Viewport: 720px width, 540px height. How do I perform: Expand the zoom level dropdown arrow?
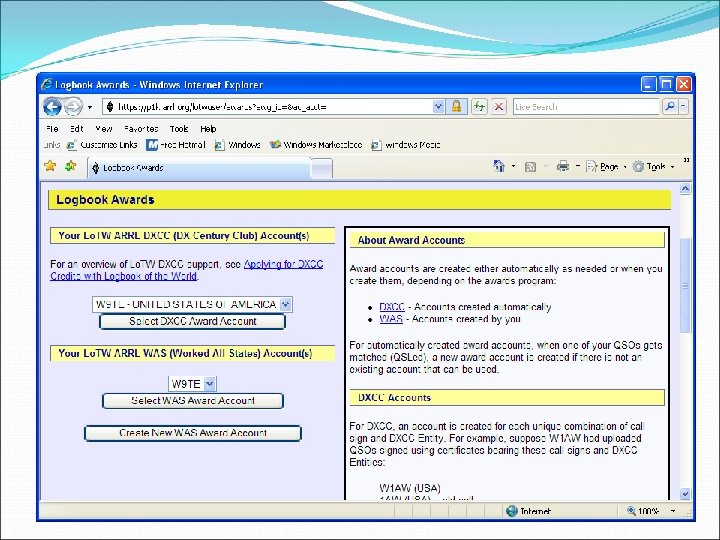pos(673,511)
